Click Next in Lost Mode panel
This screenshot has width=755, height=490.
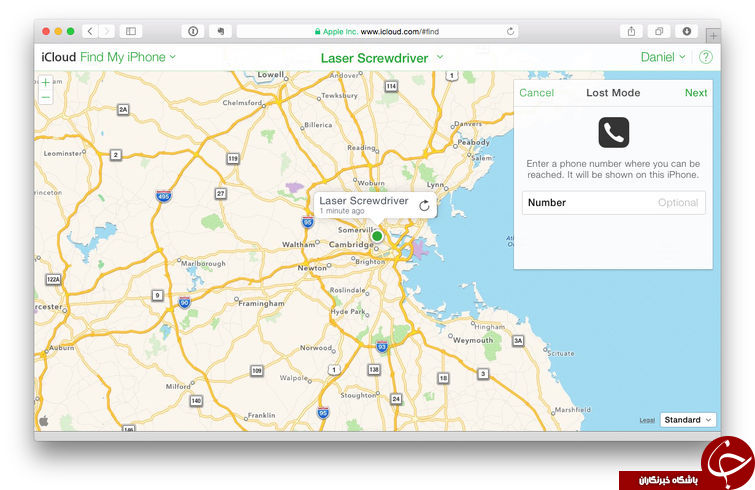point(696,93)
